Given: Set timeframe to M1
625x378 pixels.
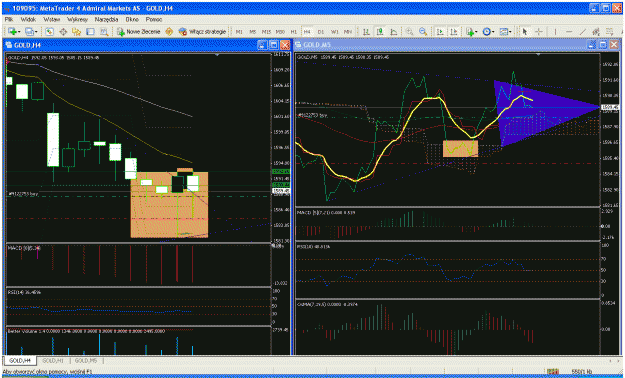Looking at the screenshot, I should point(239,32).
